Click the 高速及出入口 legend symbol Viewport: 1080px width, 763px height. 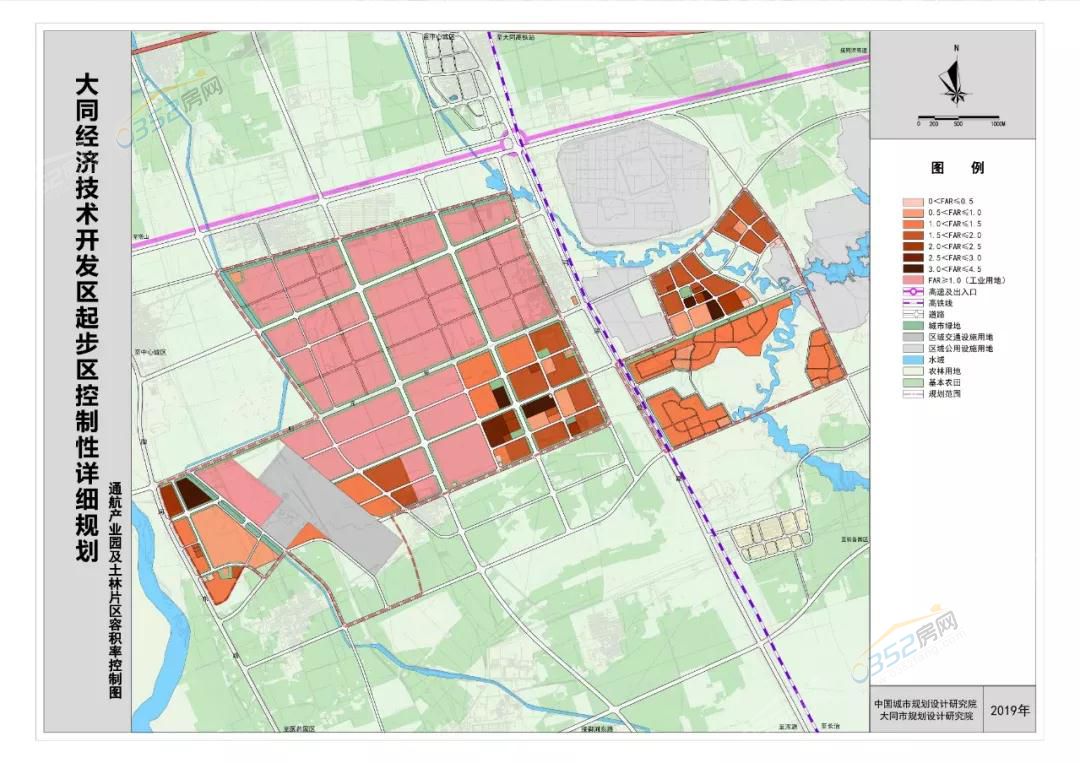(915, 292)
